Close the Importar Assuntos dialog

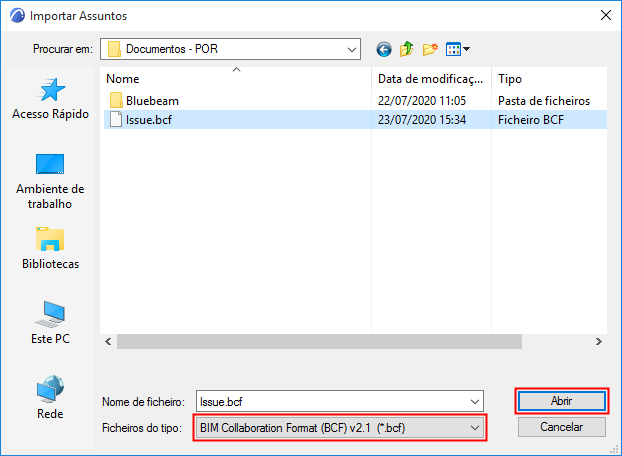point(605,15)
